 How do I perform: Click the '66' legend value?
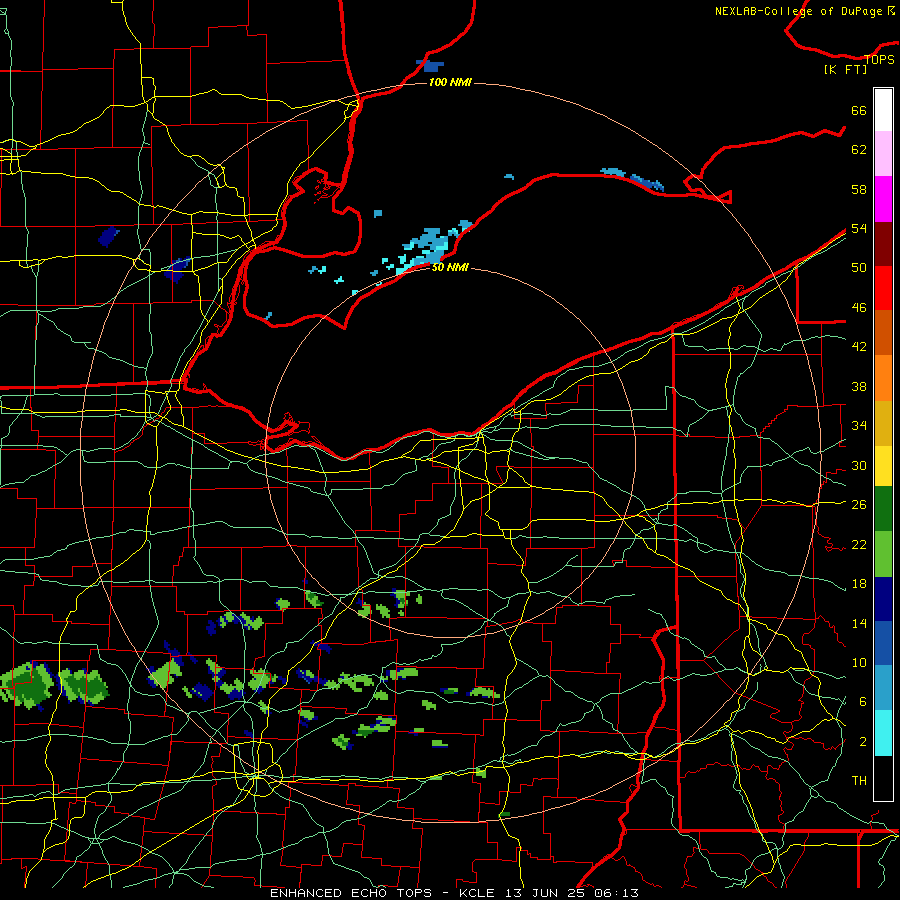click(859, 110)
